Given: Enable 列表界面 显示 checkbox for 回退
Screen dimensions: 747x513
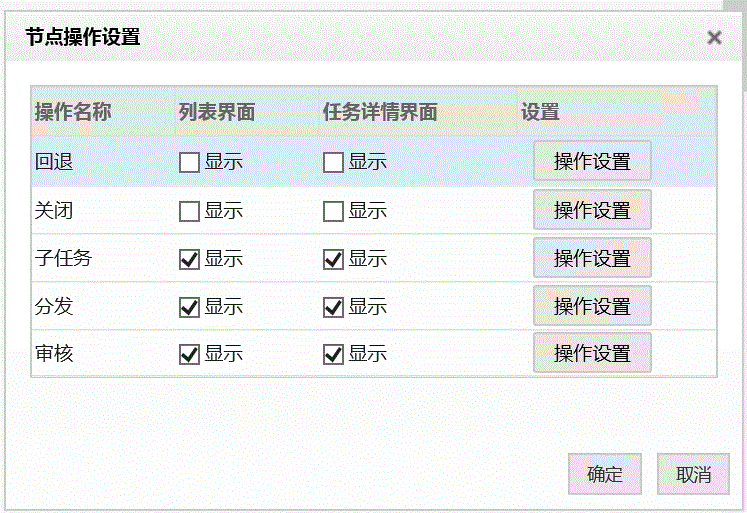Looking at the screenshot, I should 189,162.
